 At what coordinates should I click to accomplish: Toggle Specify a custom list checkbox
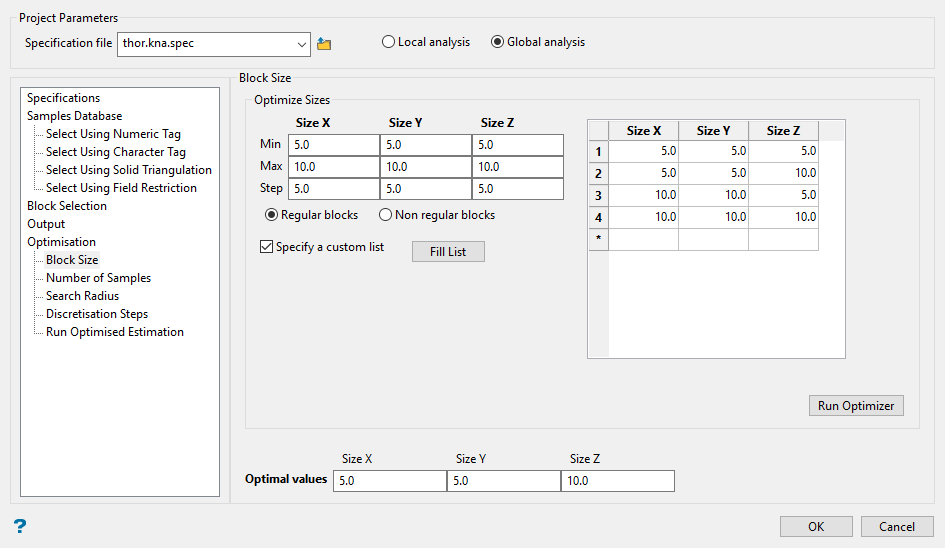pyautogui.click(x=266, y=247)
